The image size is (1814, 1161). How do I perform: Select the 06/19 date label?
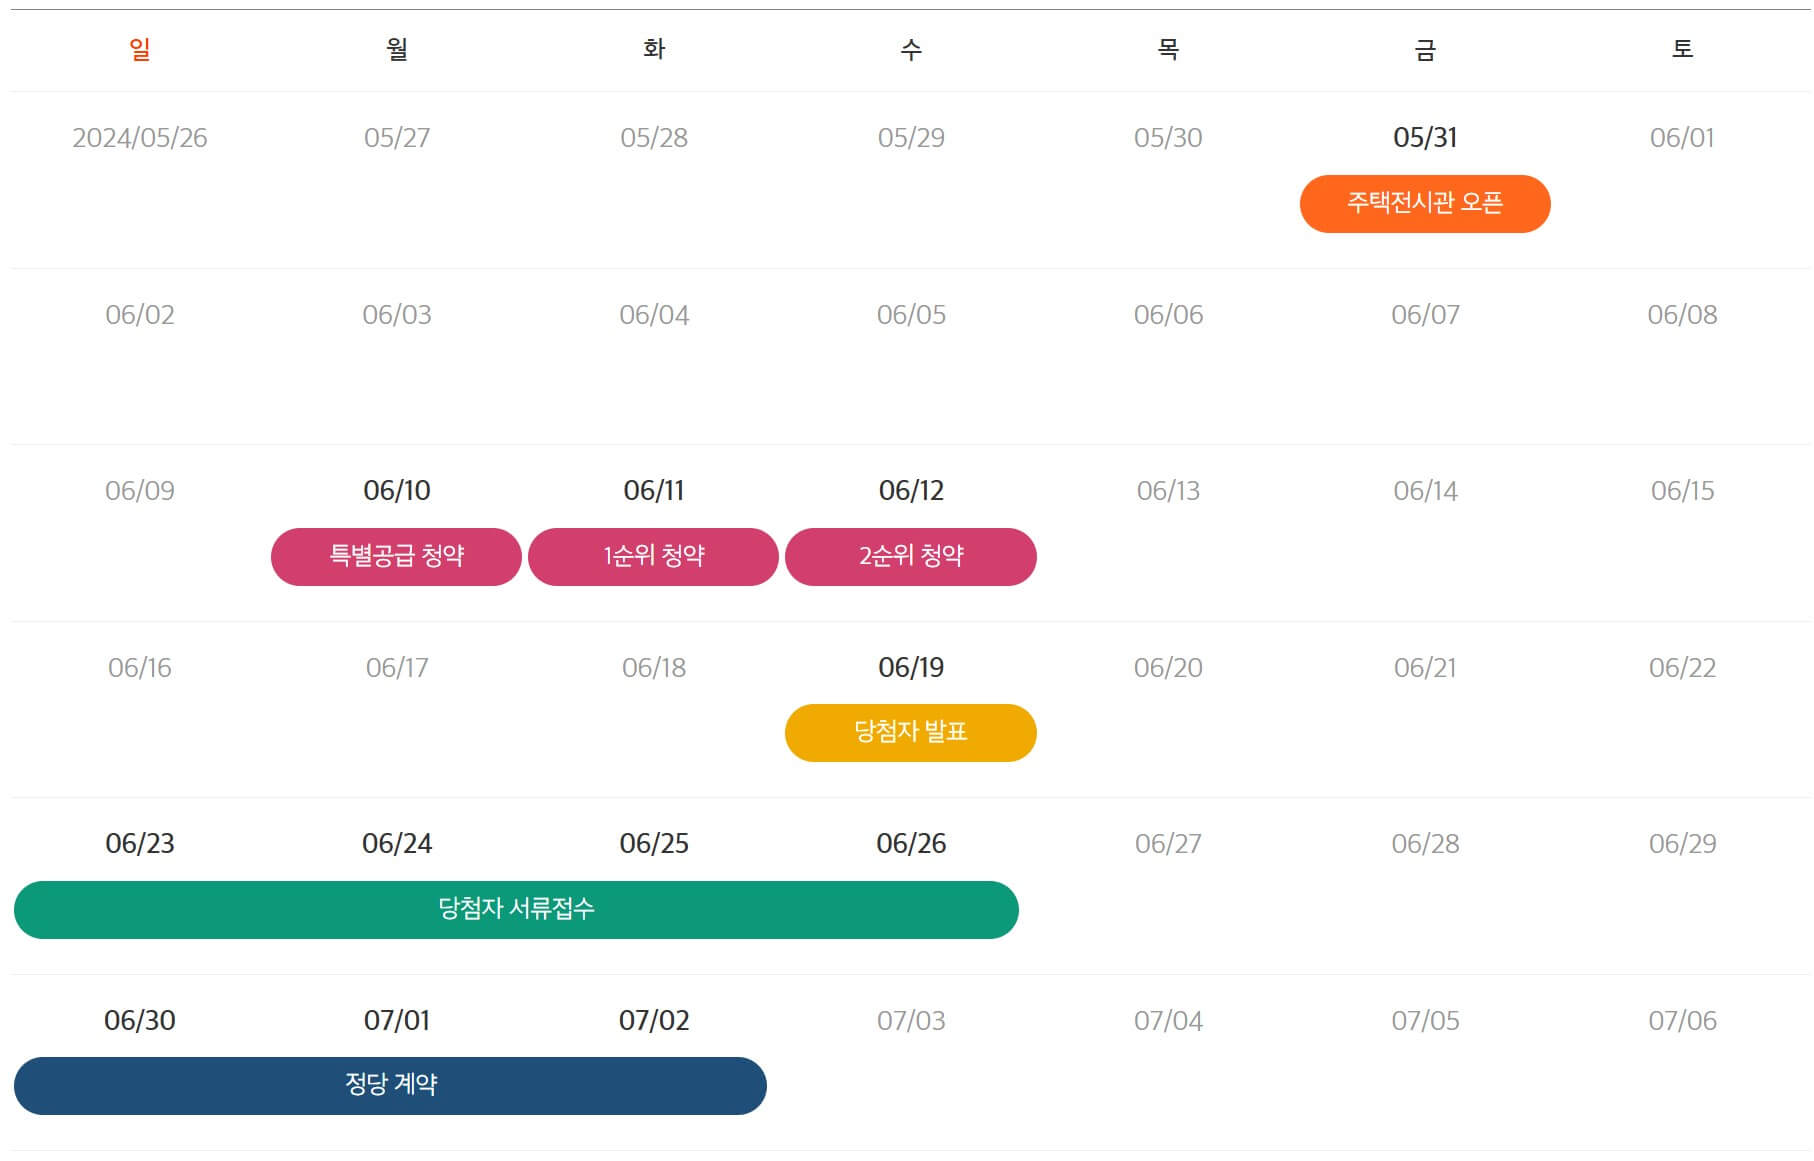coord(911,666)
